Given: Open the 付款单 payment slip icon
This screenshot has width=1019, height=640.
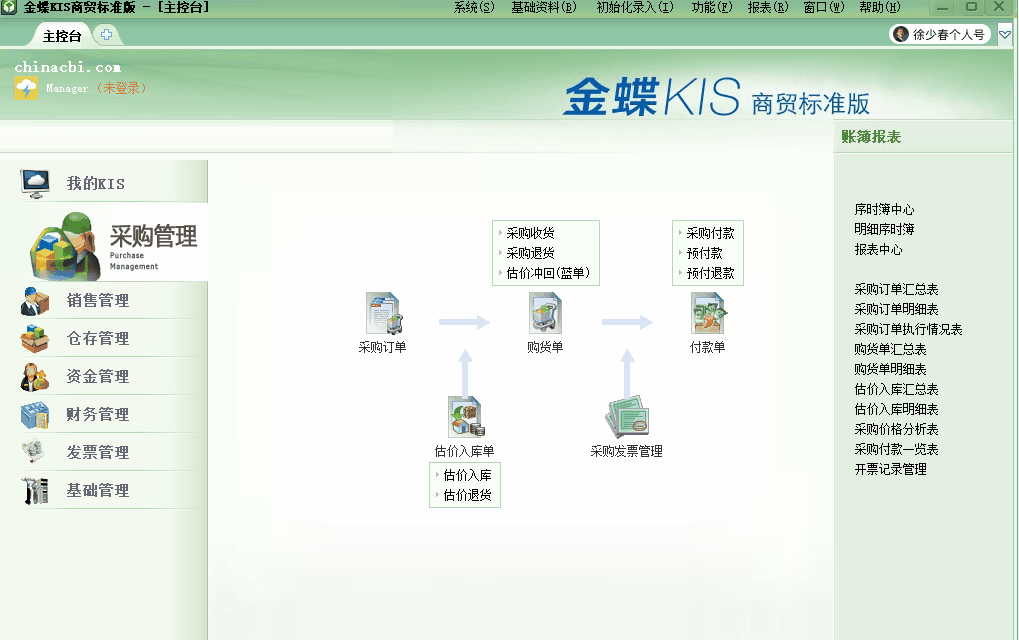Looking at the screenshot, I should click(x=707, y=315).
